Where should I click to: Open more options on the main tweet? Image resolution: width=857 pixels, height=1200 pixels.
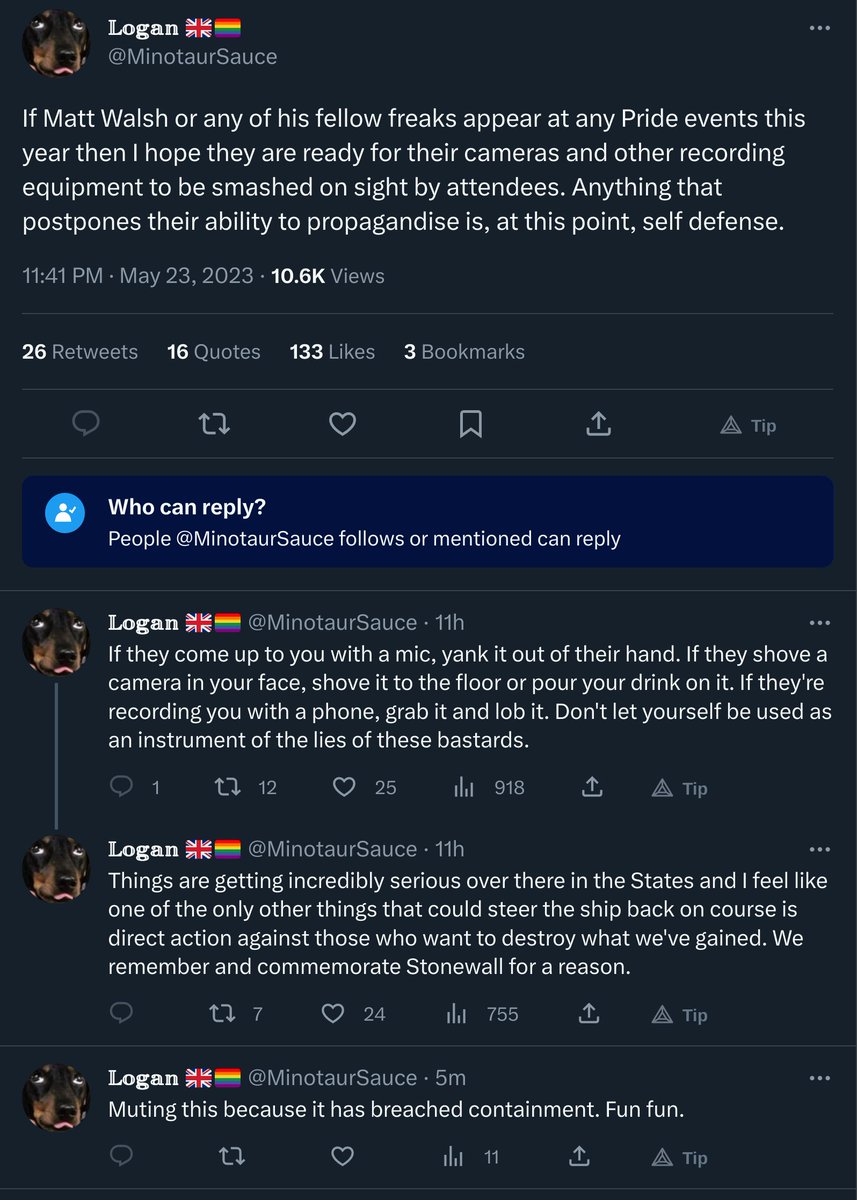tap(820, 28)
